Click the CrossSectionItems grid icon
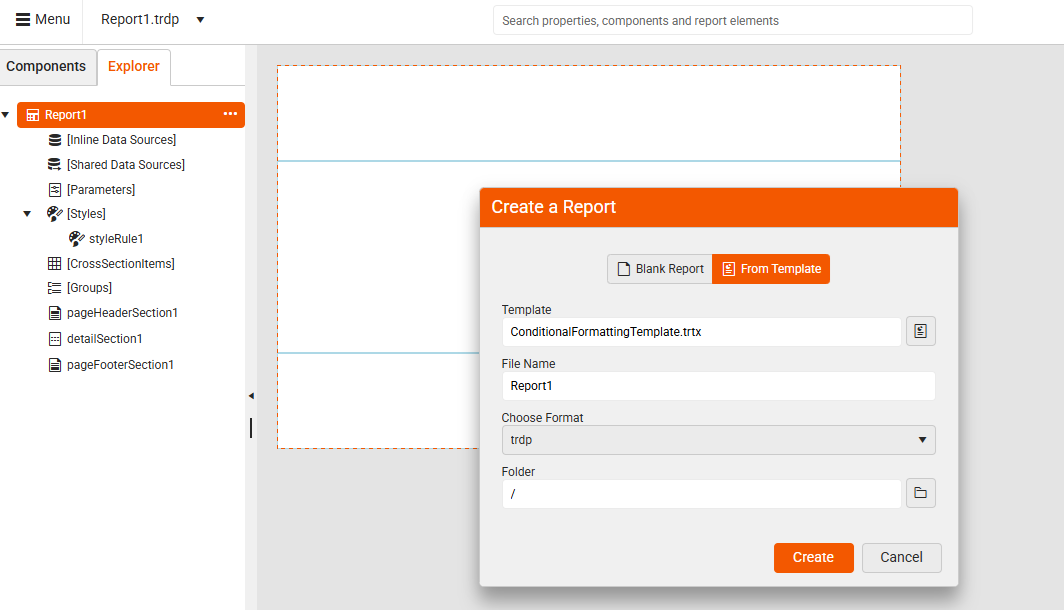1064x610 pixels. coord(54,263)
